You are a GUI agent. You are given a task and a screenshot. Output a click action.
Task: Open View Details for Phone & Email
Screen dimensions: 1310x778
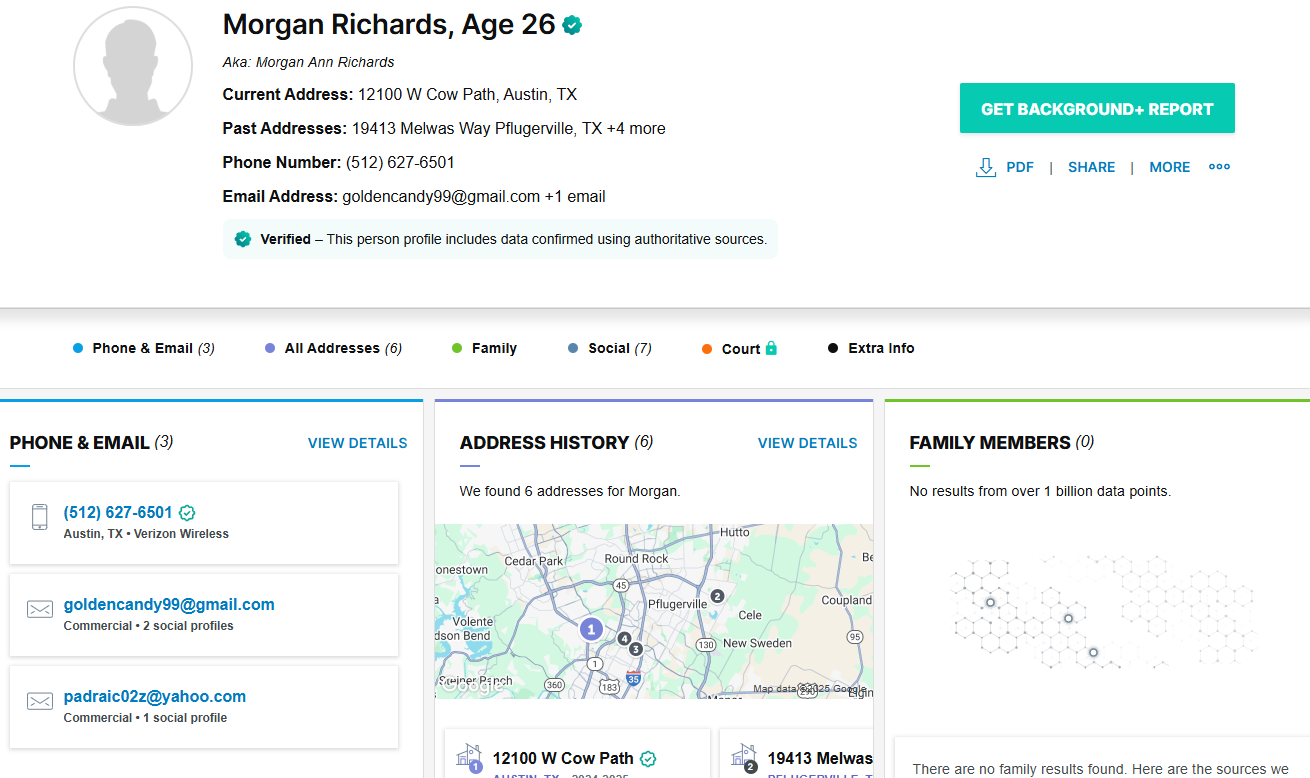[x=357, y=443]
